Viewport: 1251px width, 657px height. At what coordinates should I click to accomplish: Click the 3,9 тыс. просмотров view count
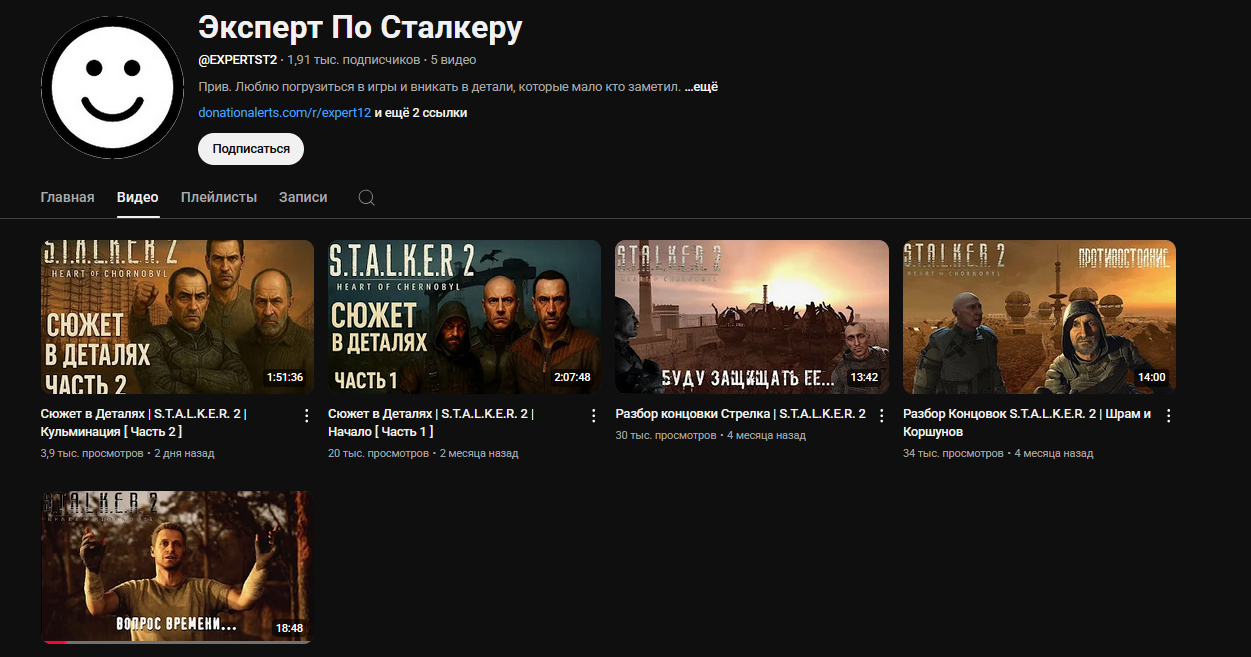pos(92,453)
